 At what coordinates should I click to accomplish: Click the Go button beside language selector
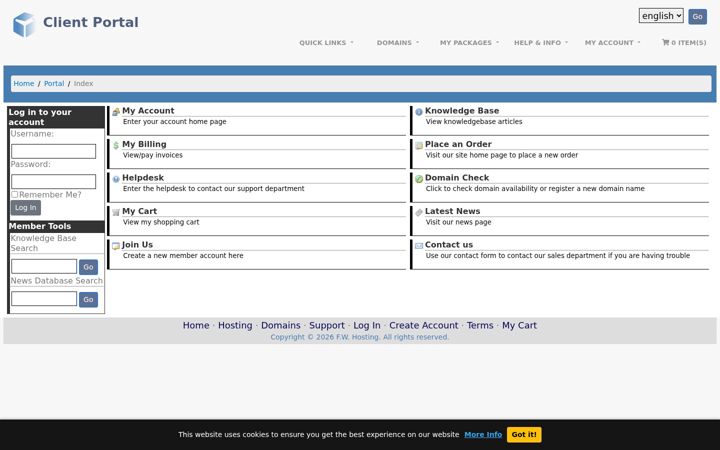pyautogui.click(x=697, y=17)
